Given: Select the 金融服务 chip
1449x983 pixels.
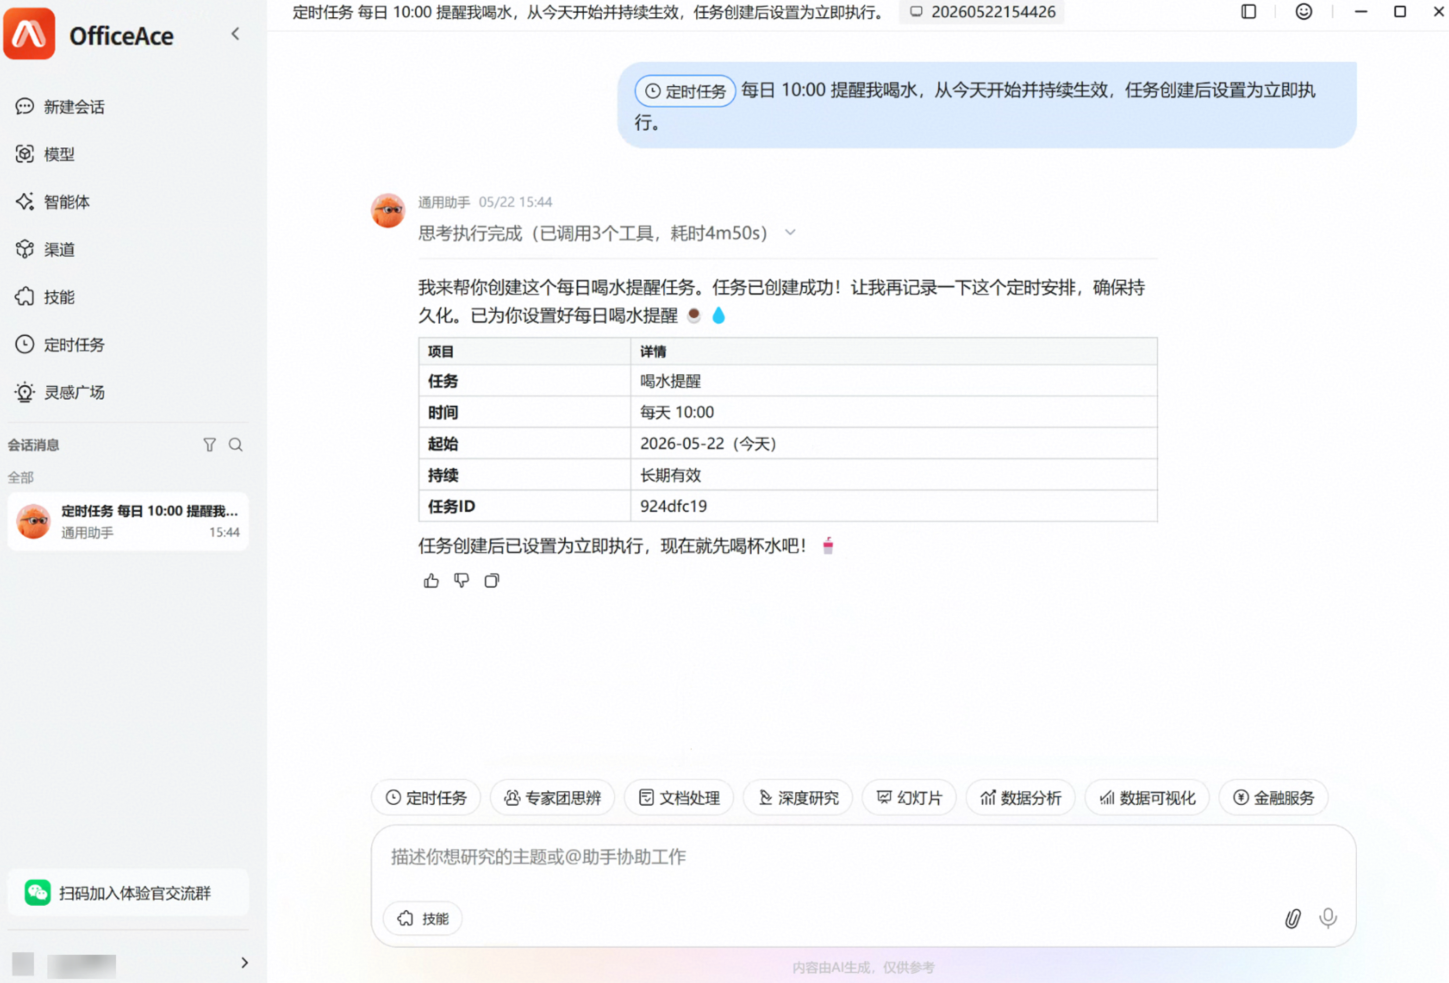Looking at the screenshot, I should pyautogui.click(x=1273, y=798).
